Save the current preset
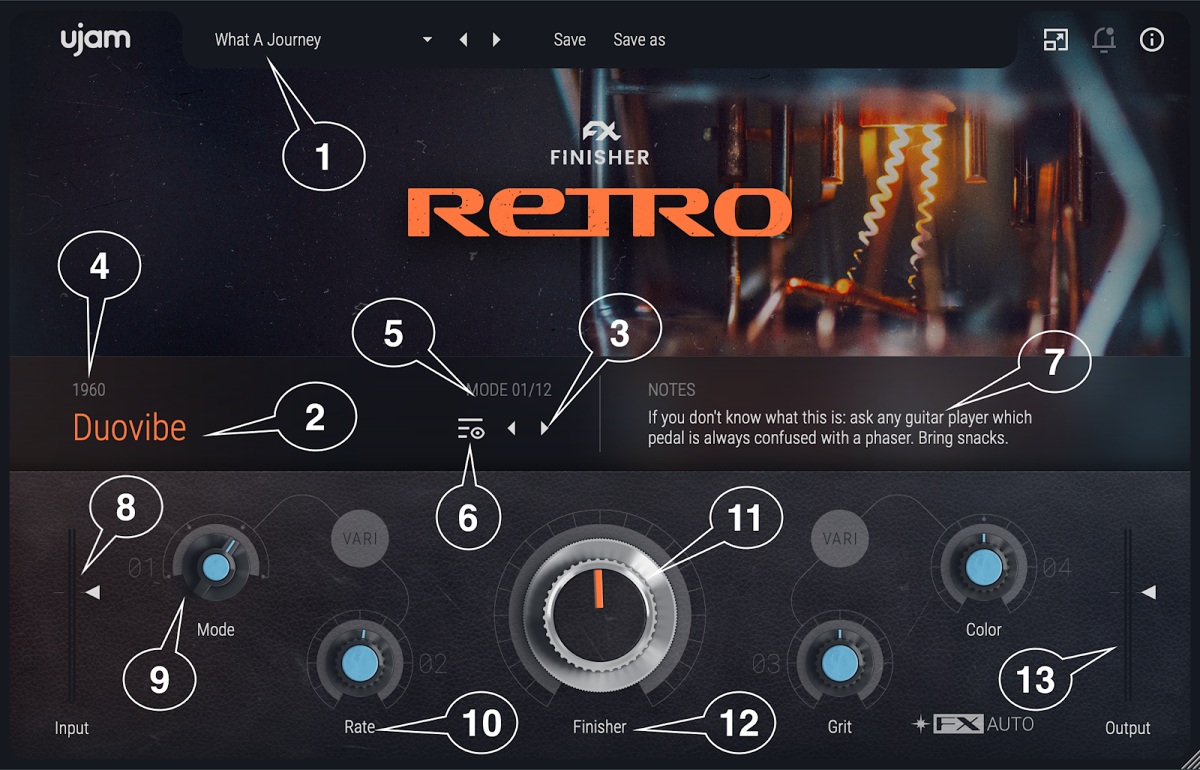 (569, 39)
